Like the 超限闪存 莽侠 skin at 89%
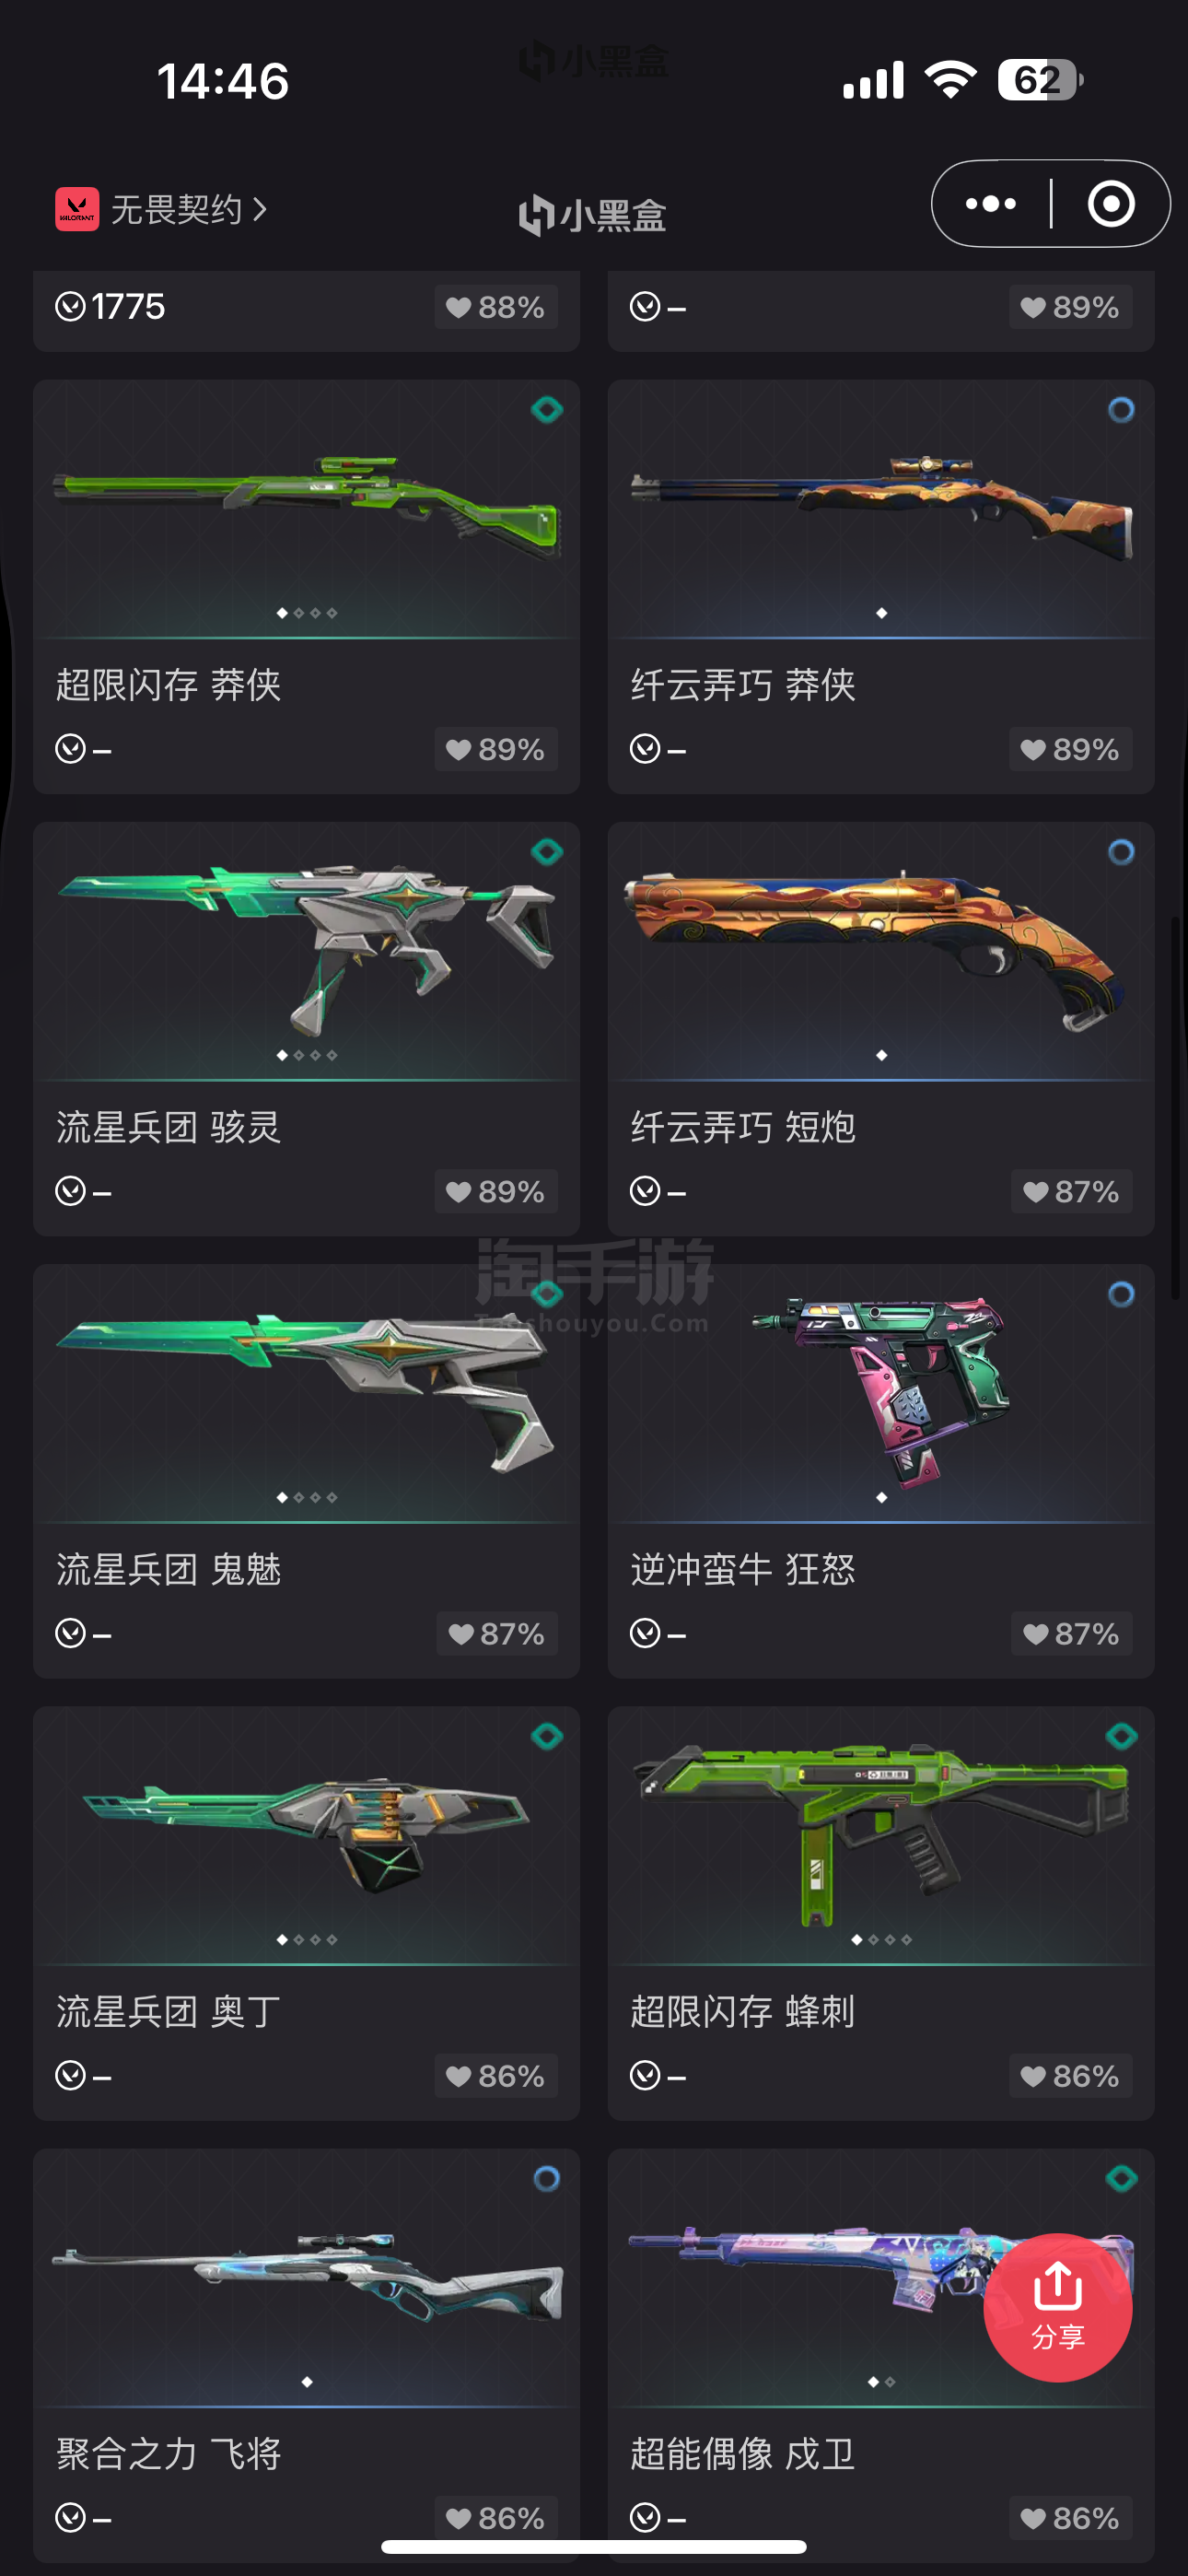This screenshot has height=2576, width=1188. [x=495, y=749]
